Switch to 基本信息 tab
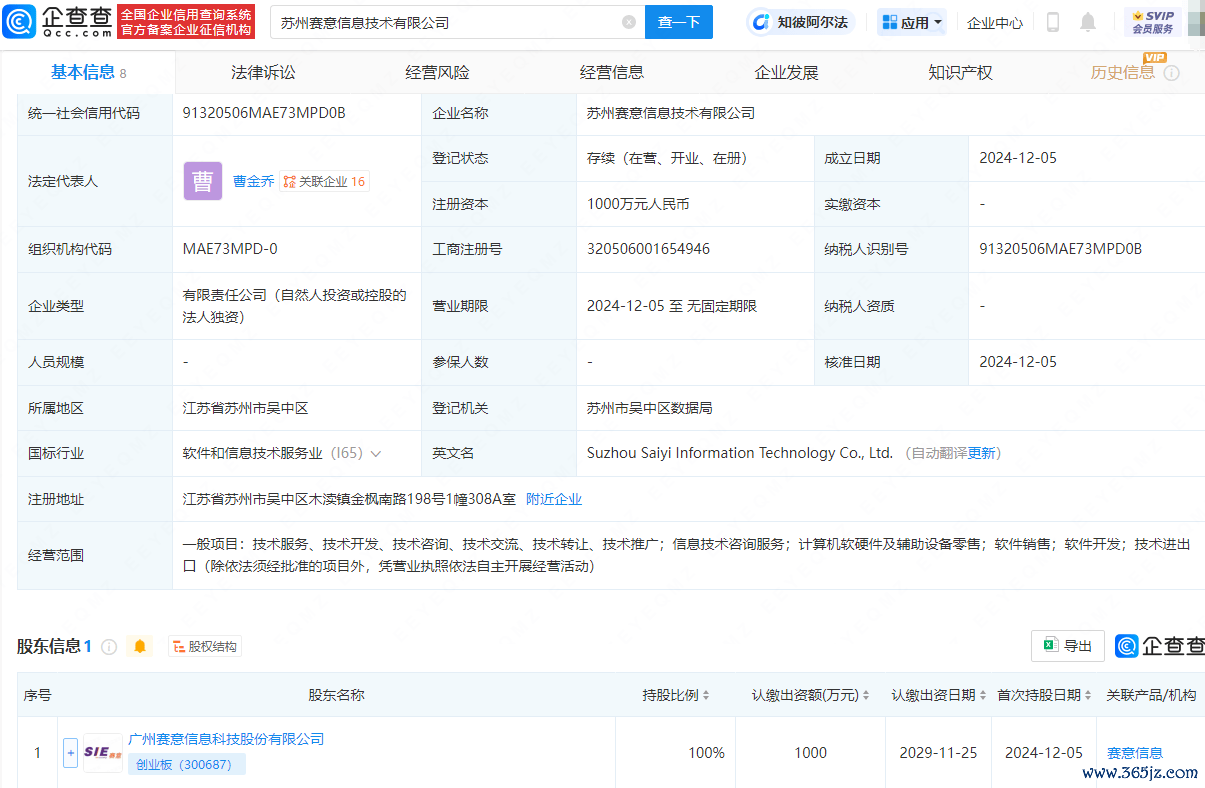 pyautogui.click(x=88, y=72)
